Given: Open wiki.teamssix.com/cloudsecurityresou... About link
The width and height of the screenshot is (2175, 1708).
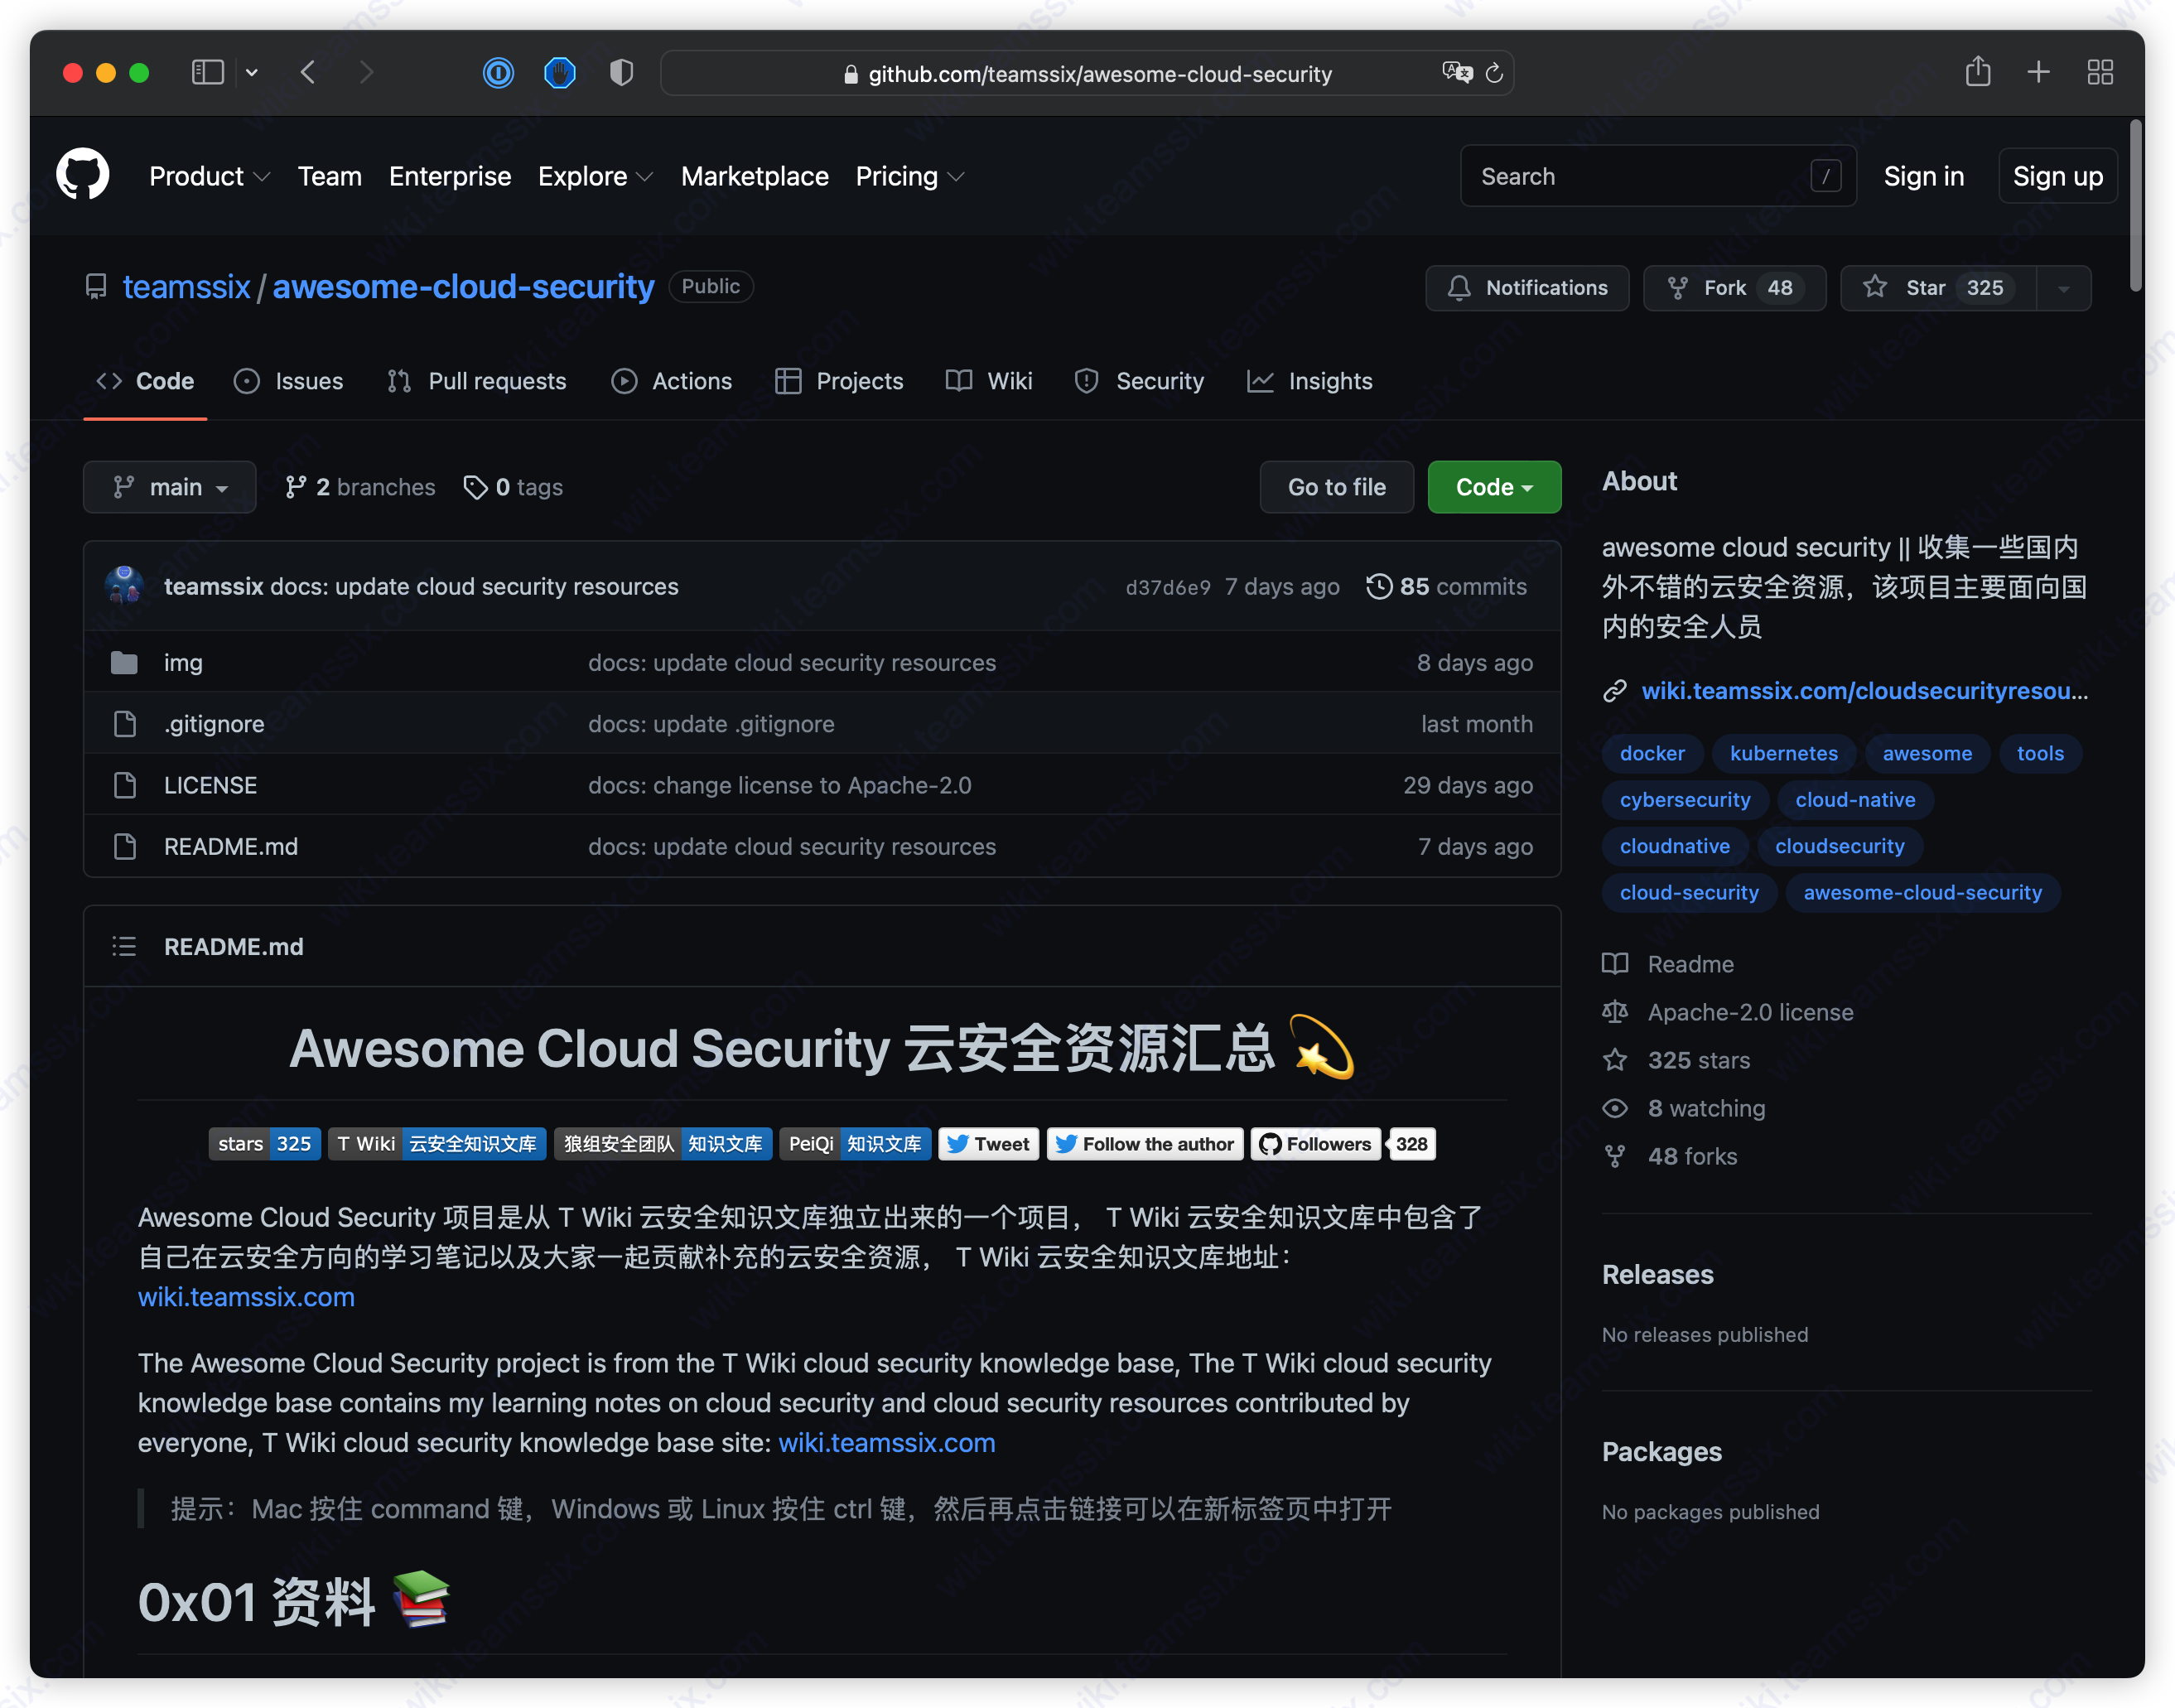Looking at the screenshot, I should (x=1864, y=691).
